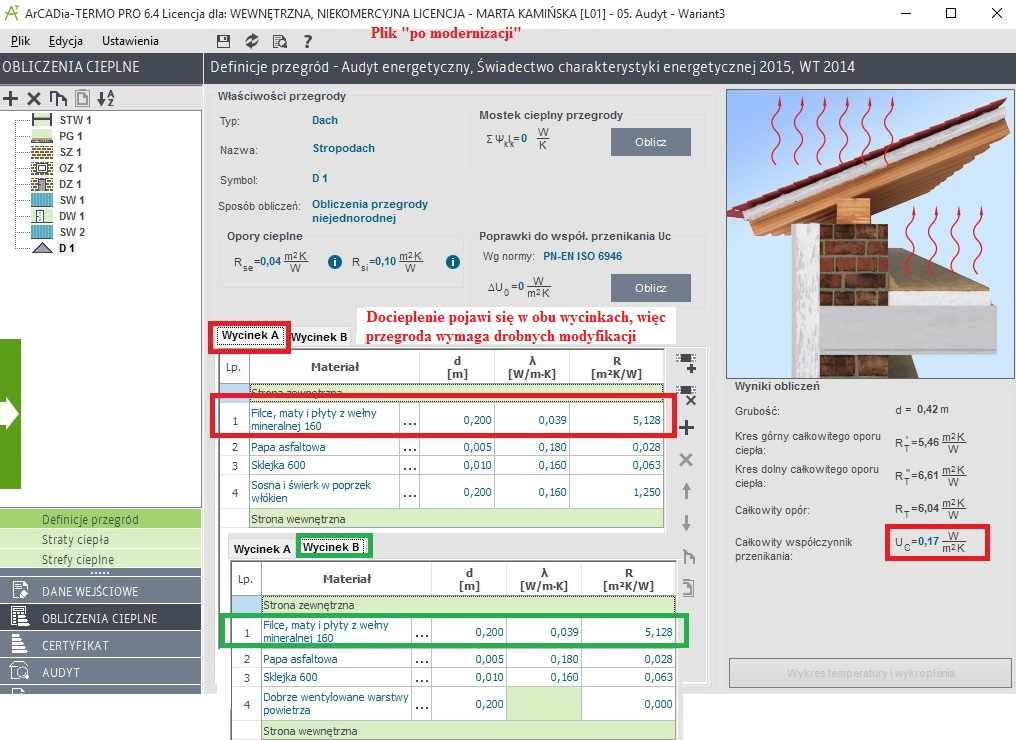1016x740 pixels.
Task: Sort partitions with the A-Z sort icon
Action: click(106, 98)
